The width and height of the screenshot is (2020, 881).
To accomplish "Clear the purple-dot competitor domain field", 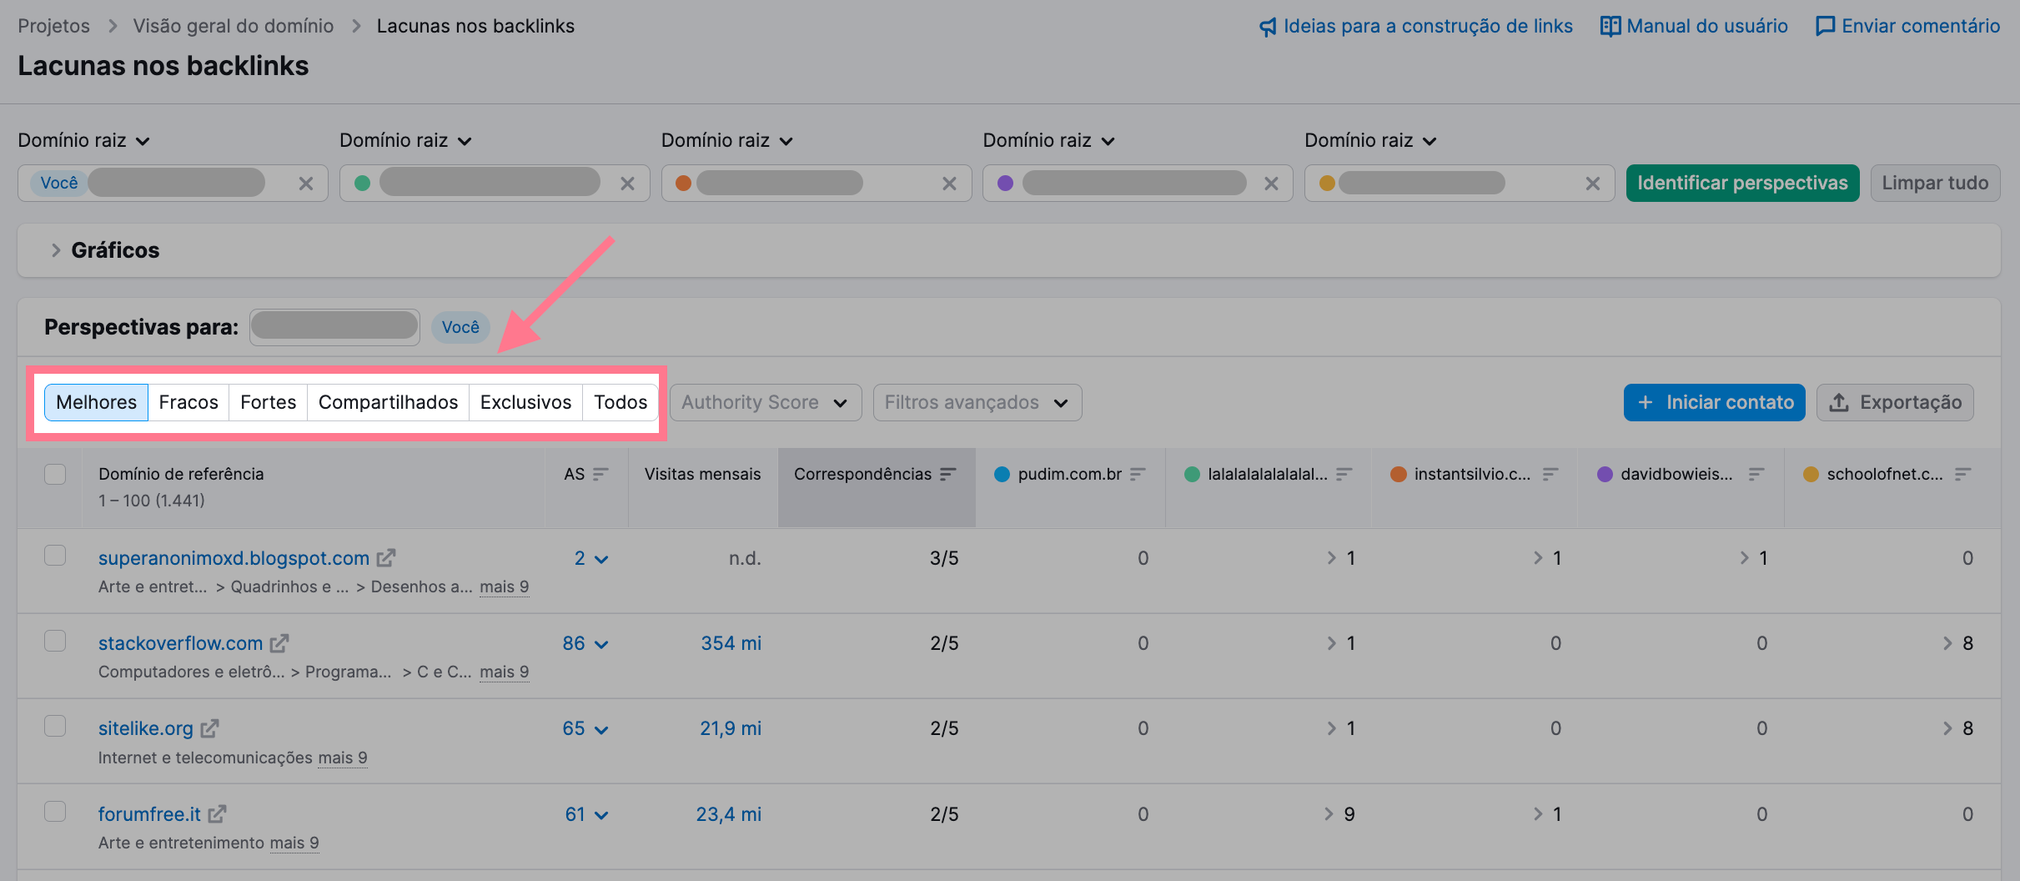I will click(1272, 183).
